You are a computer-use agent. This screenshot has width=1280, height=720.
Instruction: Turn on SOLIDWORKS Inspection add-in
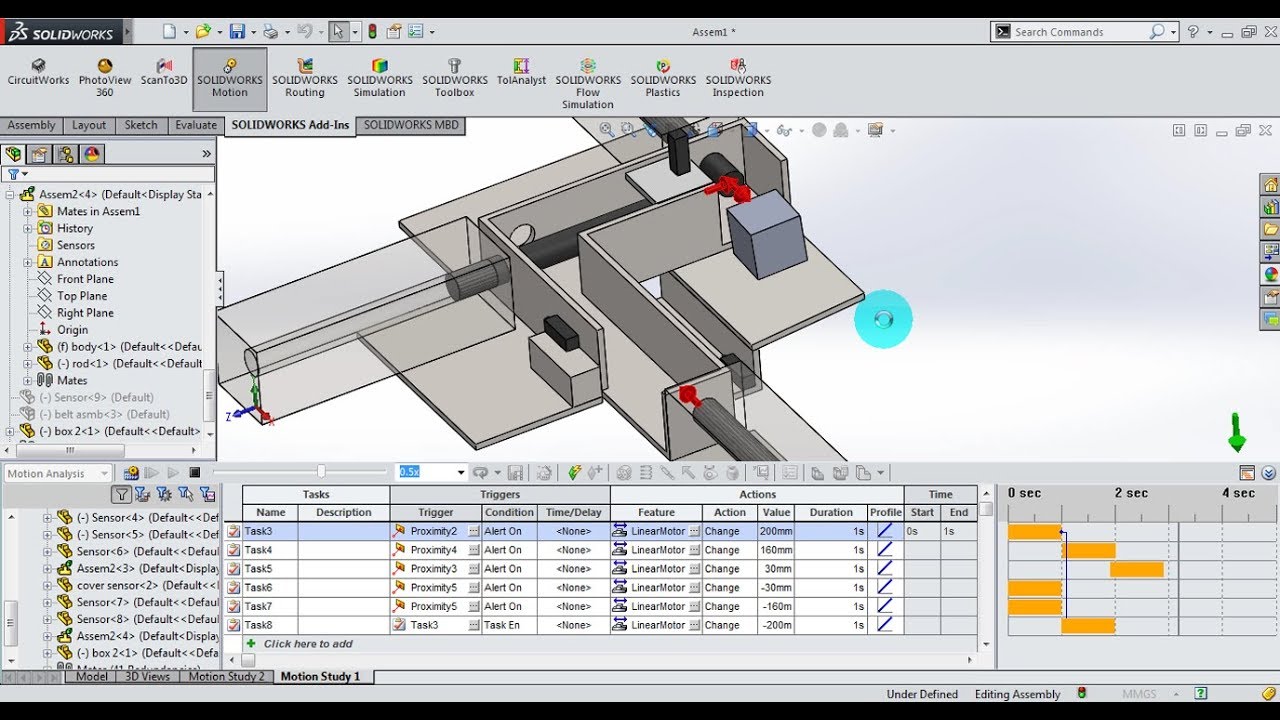738,78
